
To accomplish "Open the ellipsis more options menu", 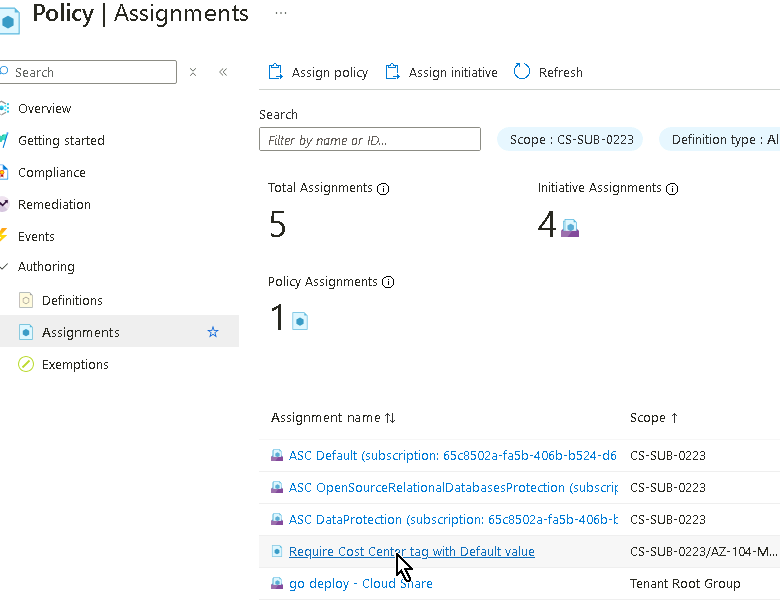I will pyautogui.click(x=281, y=13).
